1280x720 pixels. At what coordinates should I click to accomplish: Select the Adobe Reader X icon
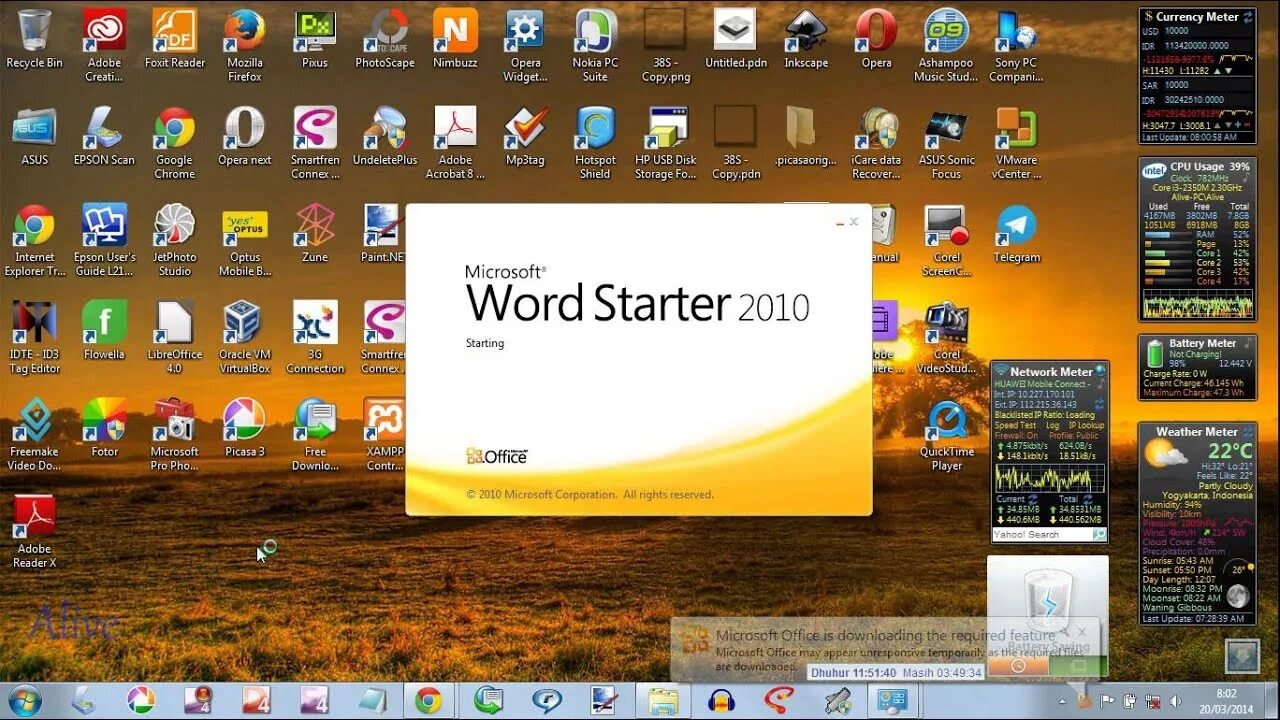[x=34, y=531]
